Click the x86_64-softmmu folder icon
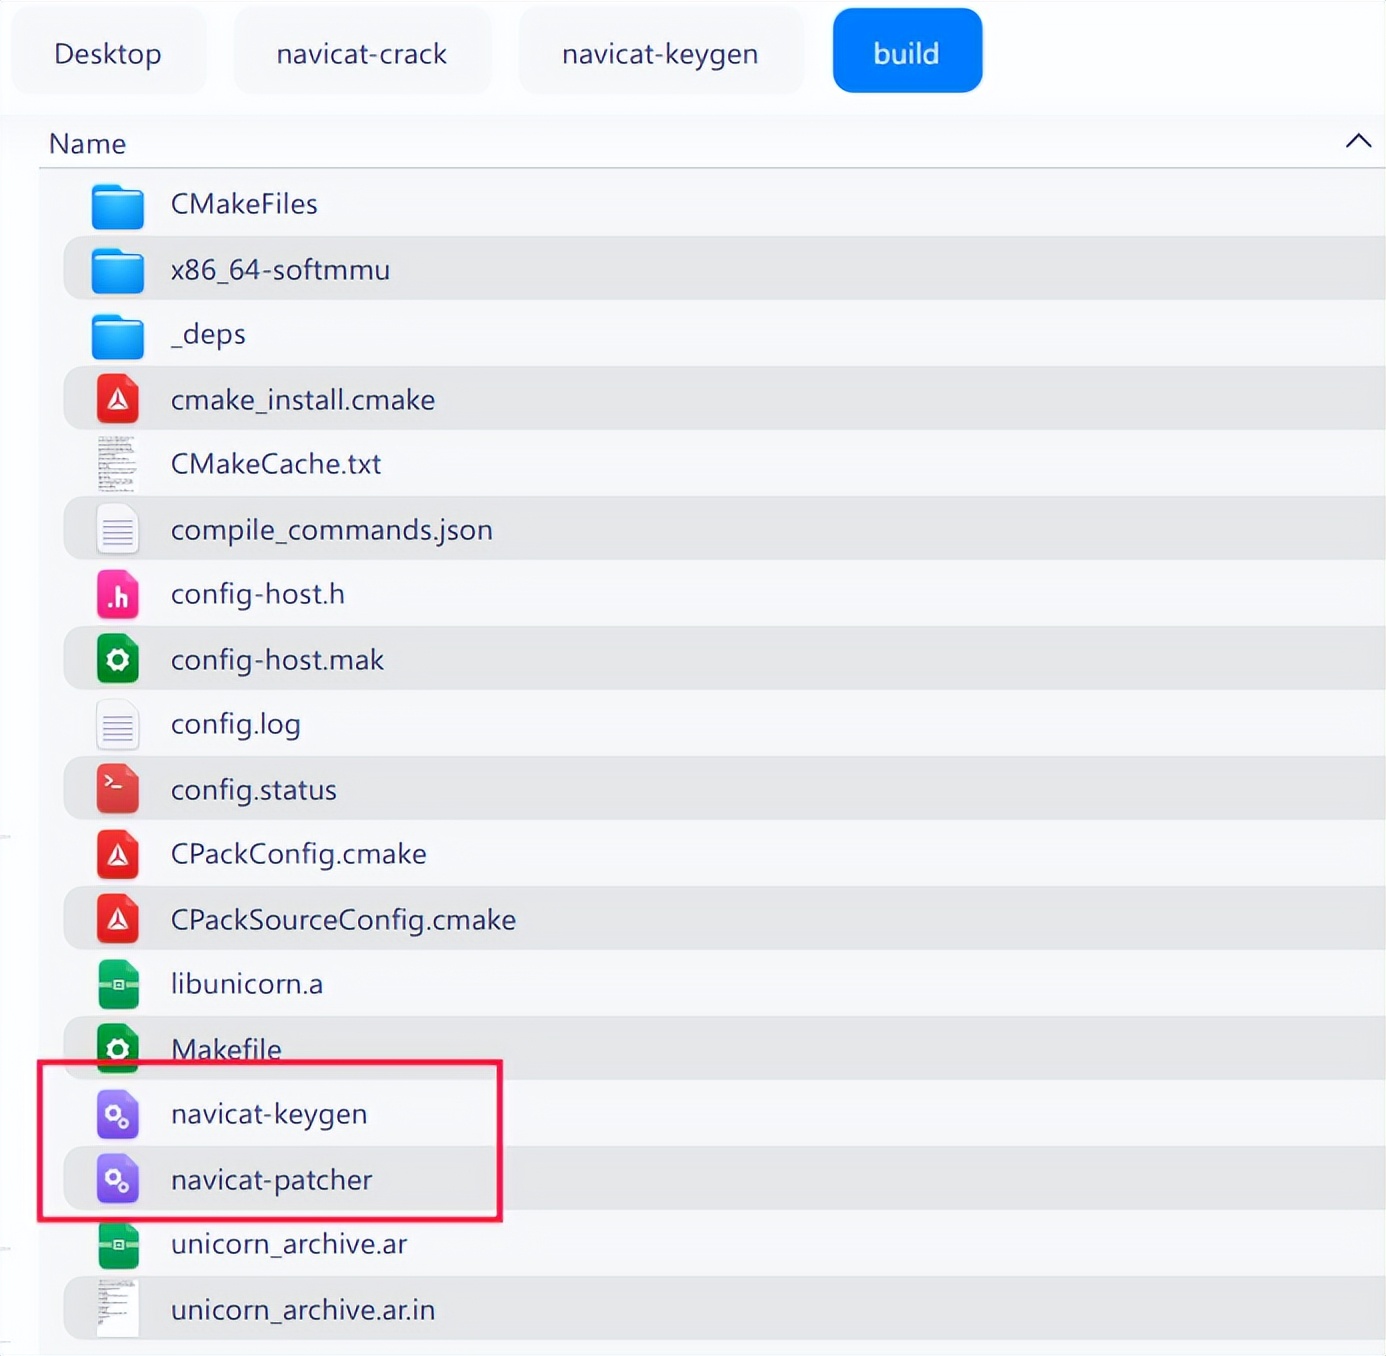The image size is (1386, 1356). (117, 271)
